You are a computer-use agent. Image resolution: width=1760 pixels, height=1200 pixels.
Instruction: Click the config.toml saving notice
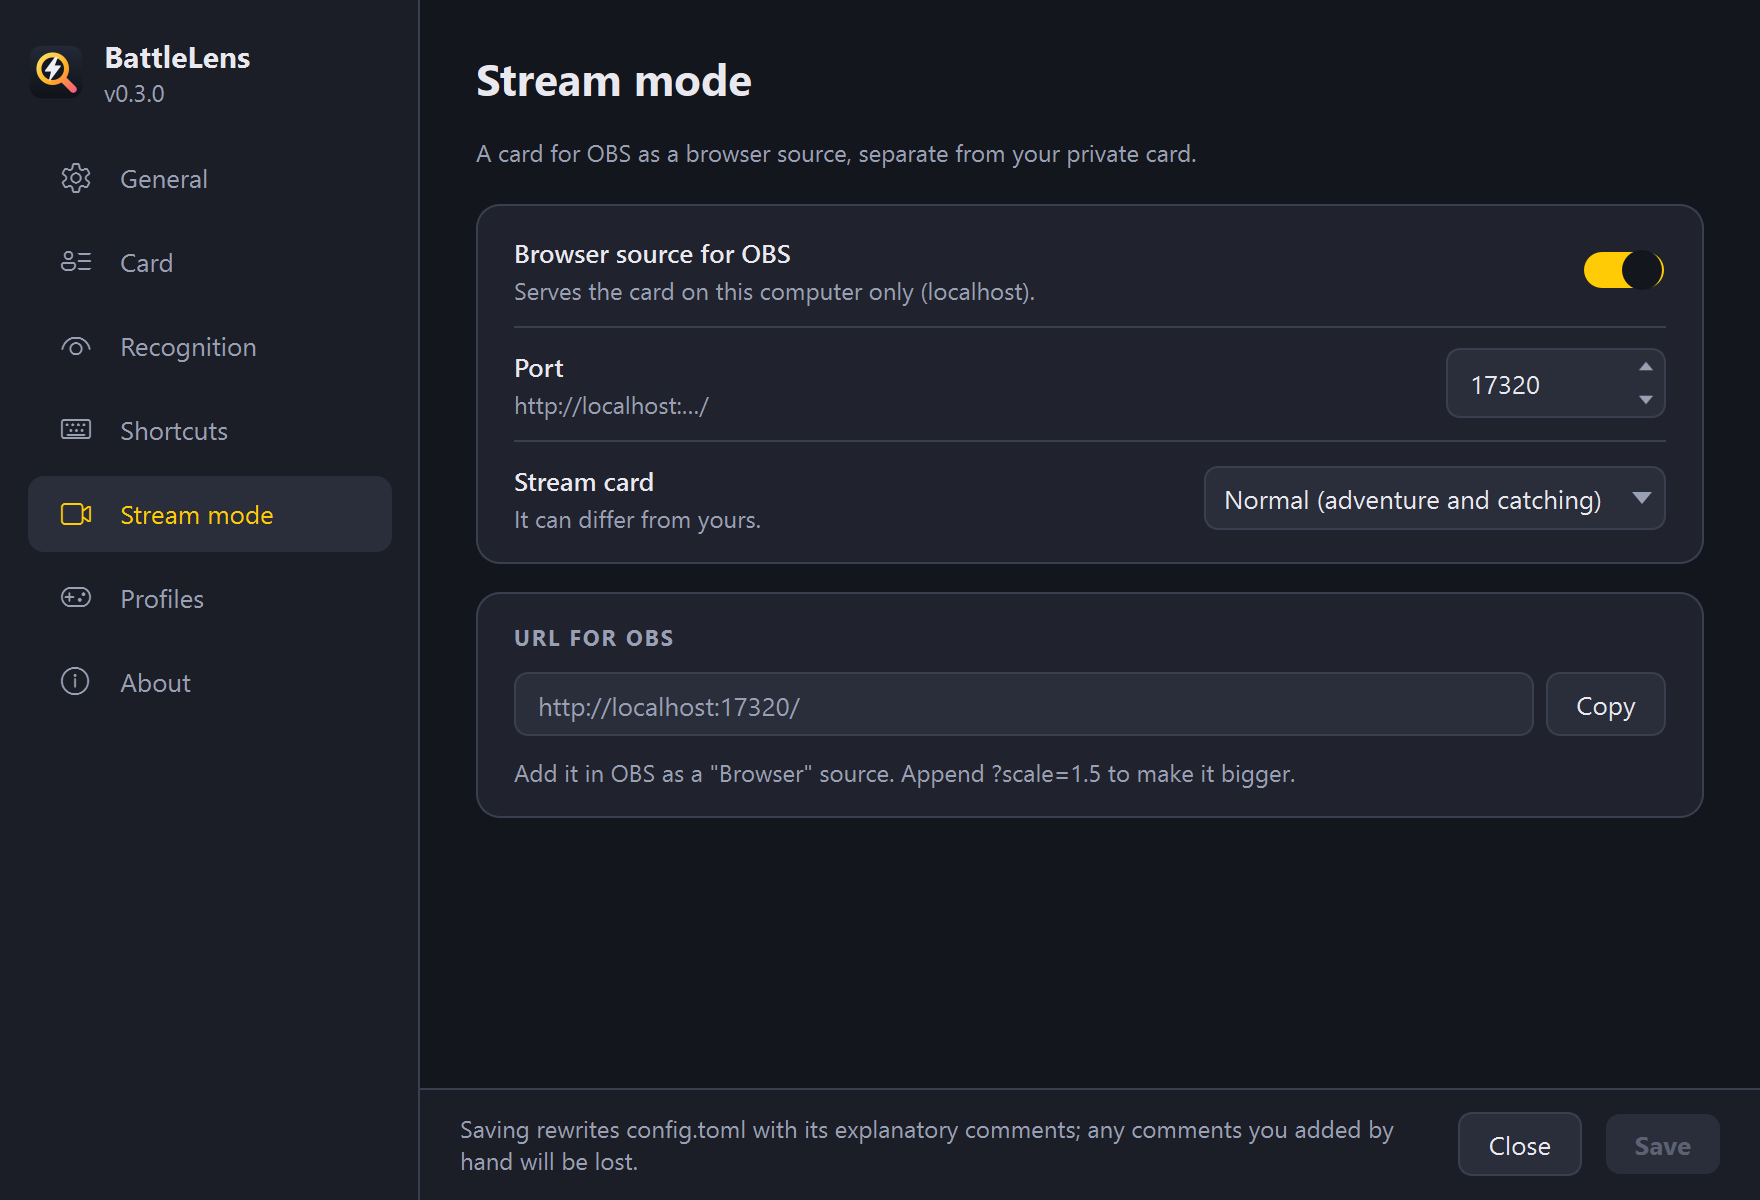pyautogui.click(x=927, y=1145)
